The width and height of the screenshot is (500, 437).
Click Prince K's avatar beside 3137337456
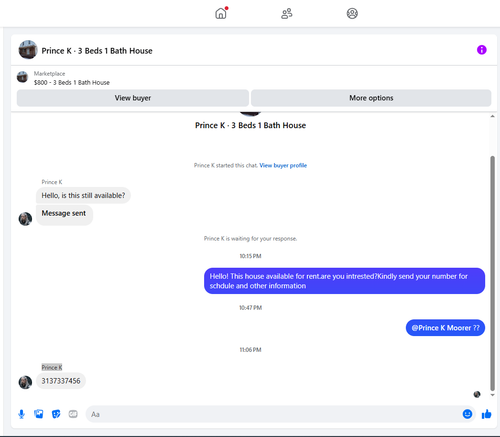pos(25,382)
